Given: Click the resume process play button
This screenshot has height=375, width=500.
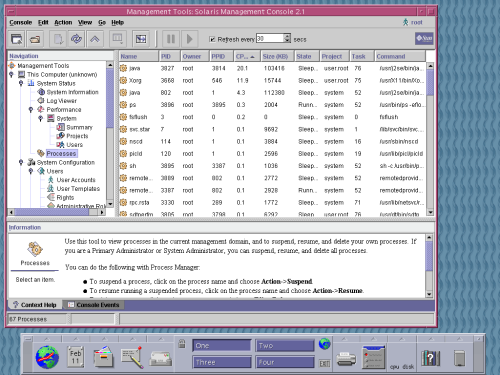Looking at the screenshot, I should (x=189, y=39).
